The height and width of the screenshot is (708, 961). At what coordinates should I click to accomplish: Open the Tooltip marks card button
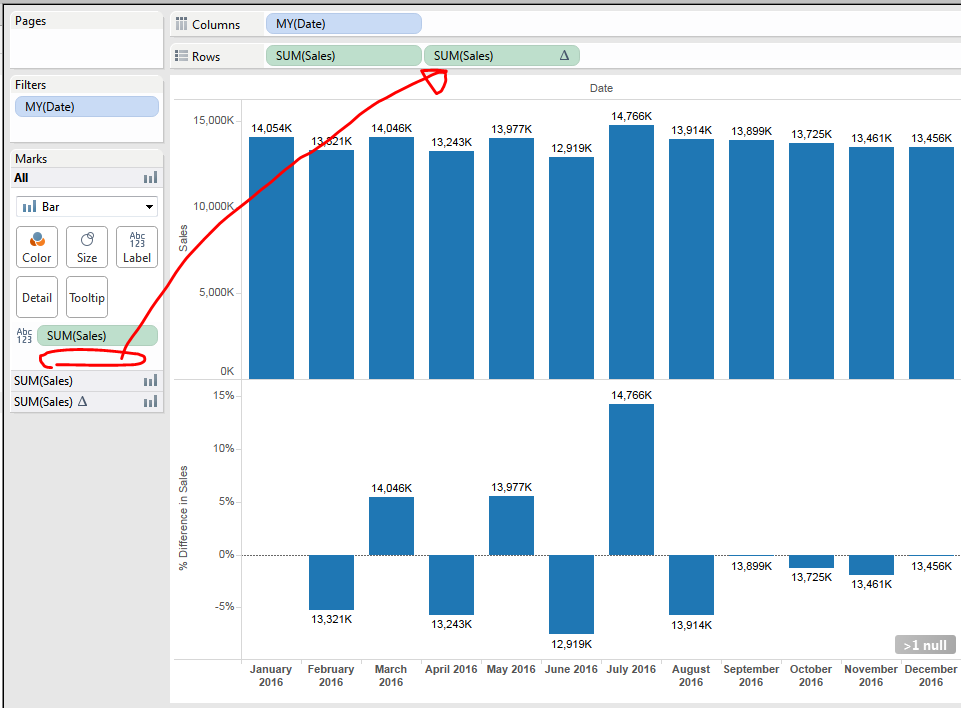(x=86, y=297)
